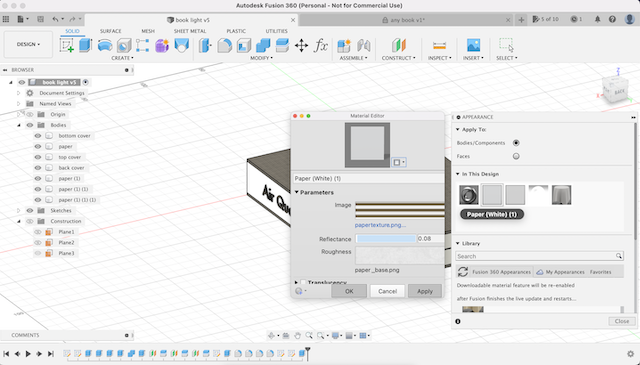Screen dimensions: 640x365
Task: Switch to the MESH tab
Action: (x=148, y=31)
